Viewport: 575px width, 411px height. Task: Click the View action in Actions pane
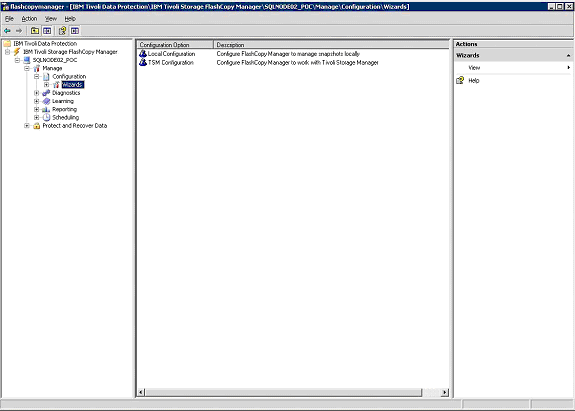pos(474,68)
